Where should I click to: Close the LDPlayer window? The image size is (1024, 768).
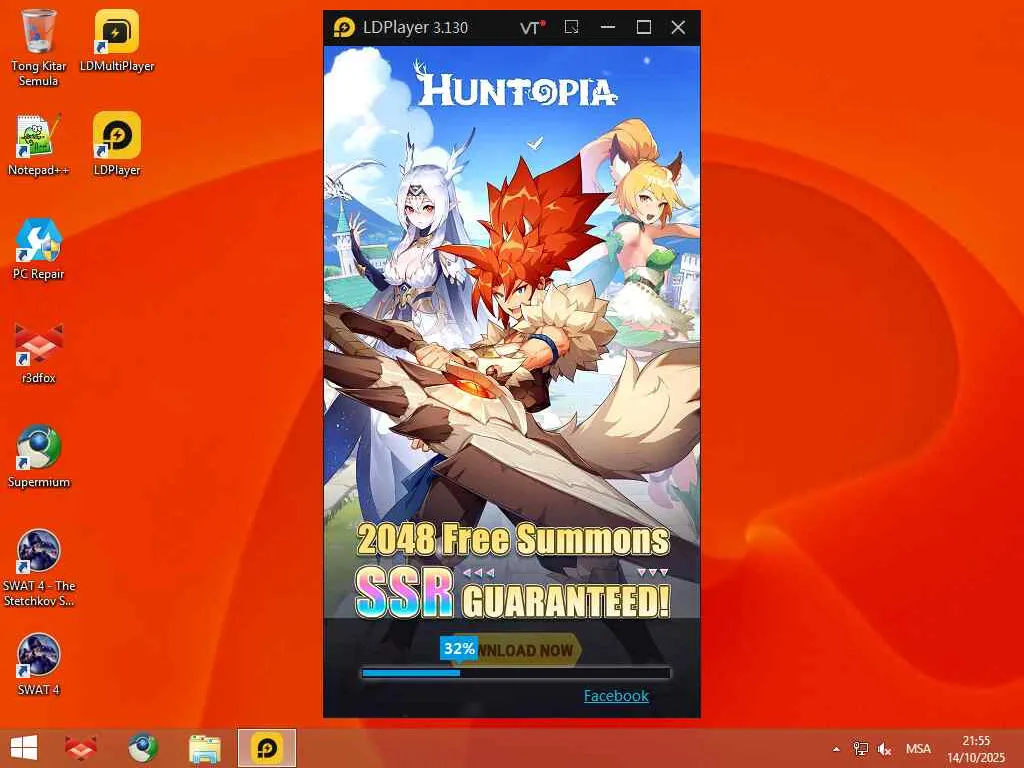click(x=679, y=27)
